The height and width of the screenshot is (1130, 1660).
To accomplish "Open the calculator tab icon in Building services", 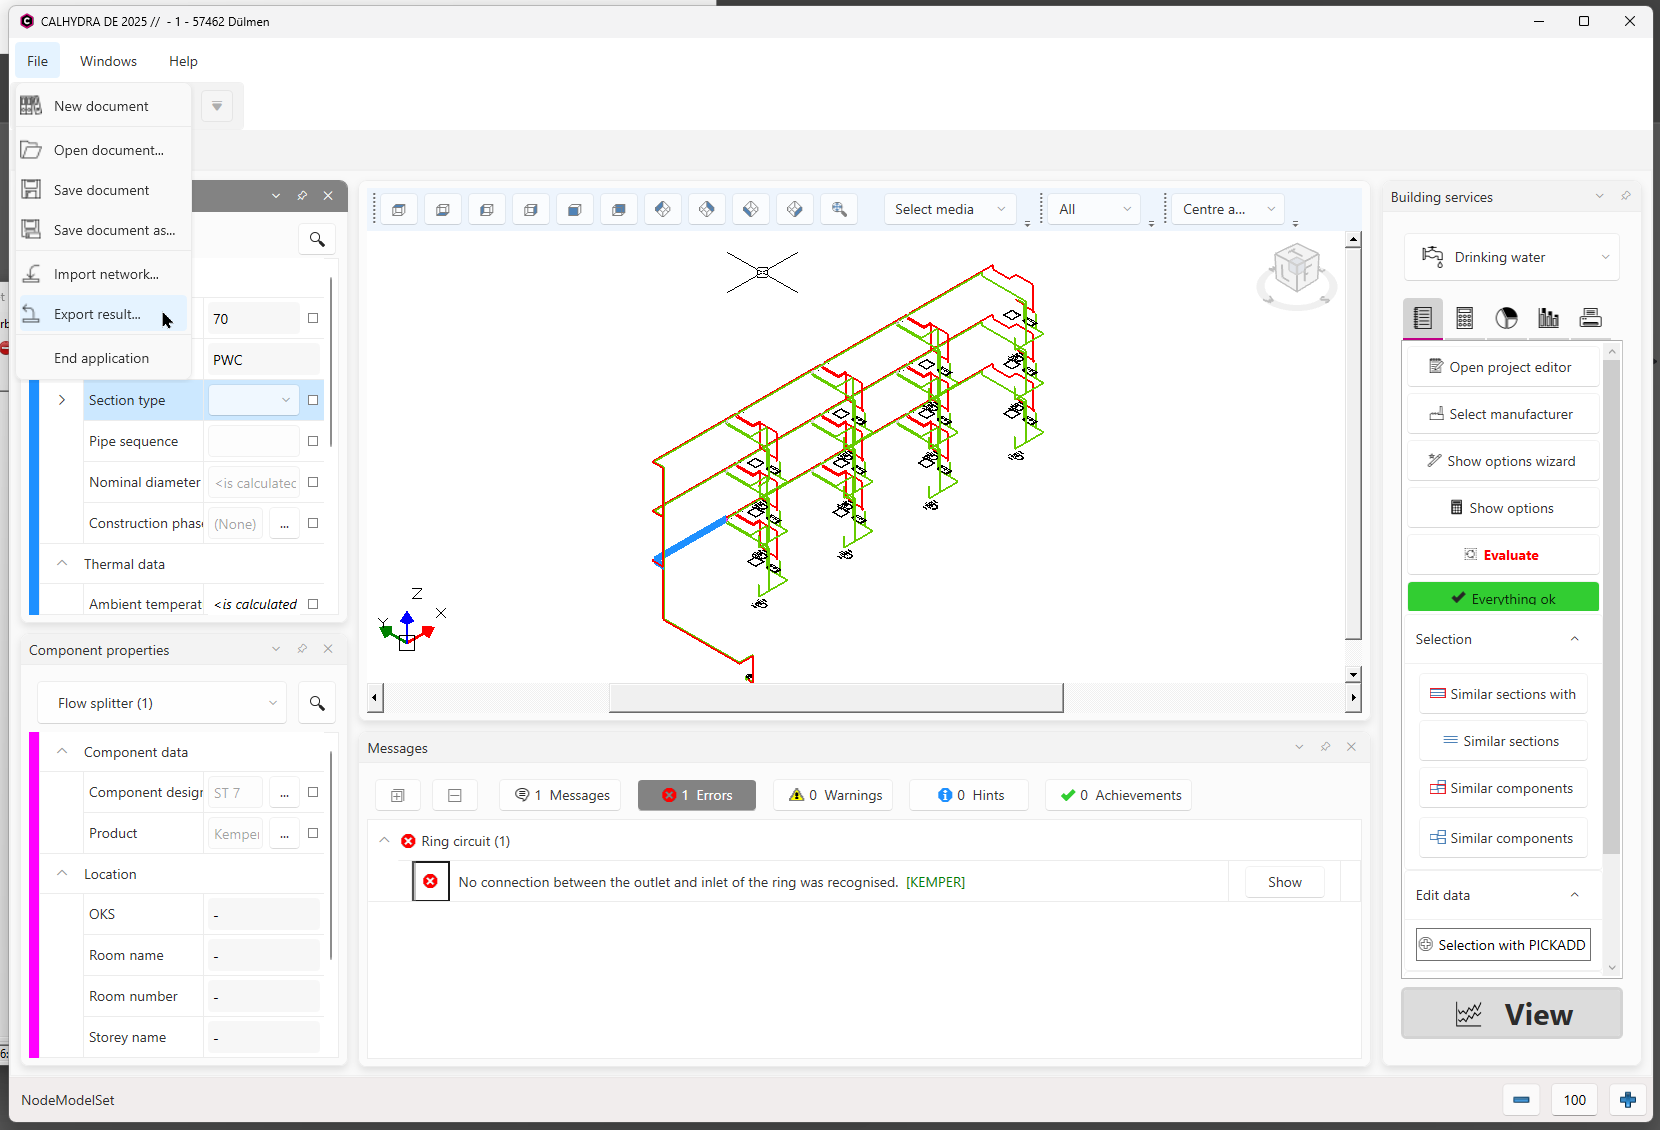I will pos(1464,318).
